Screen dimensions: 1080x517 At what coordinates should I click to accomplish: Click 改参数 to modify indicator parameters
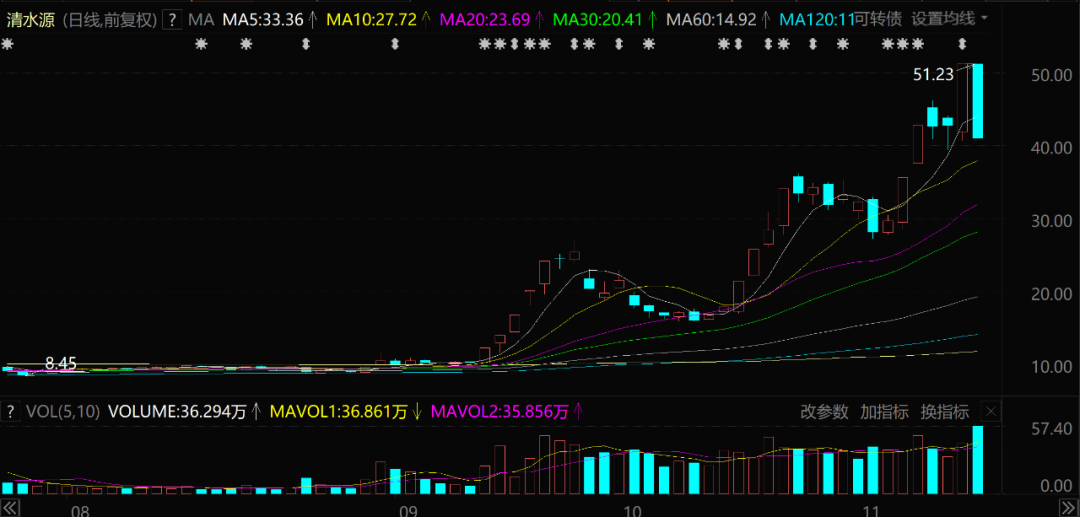click(824, 412)
